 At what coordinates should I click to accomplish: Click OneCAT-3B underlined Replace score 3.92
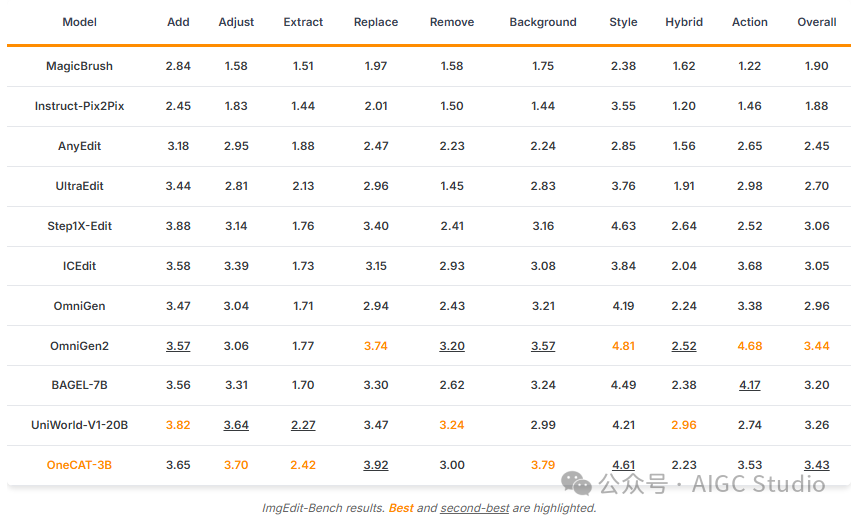pos(376,465)
